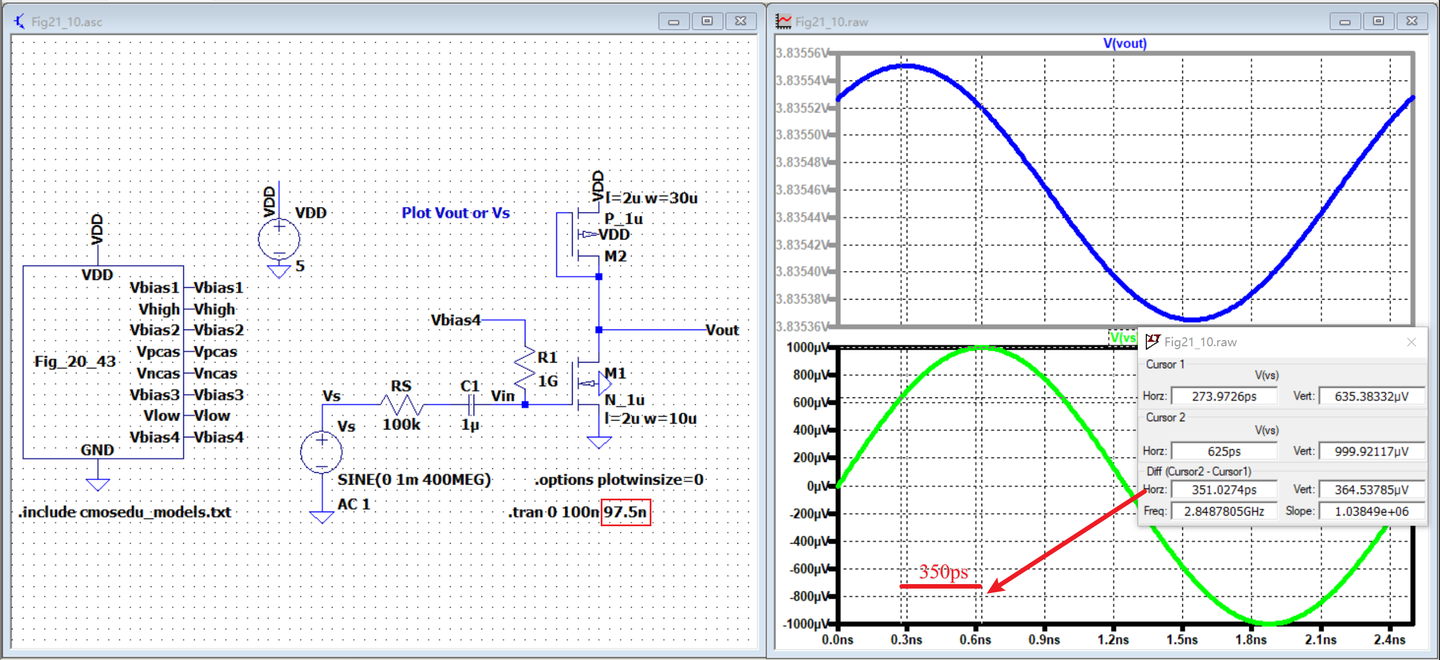The height and width of the screenshot is (660, 1440).
Task: Click the Vbias1 pin label outside the block
Action: [219, 288]
